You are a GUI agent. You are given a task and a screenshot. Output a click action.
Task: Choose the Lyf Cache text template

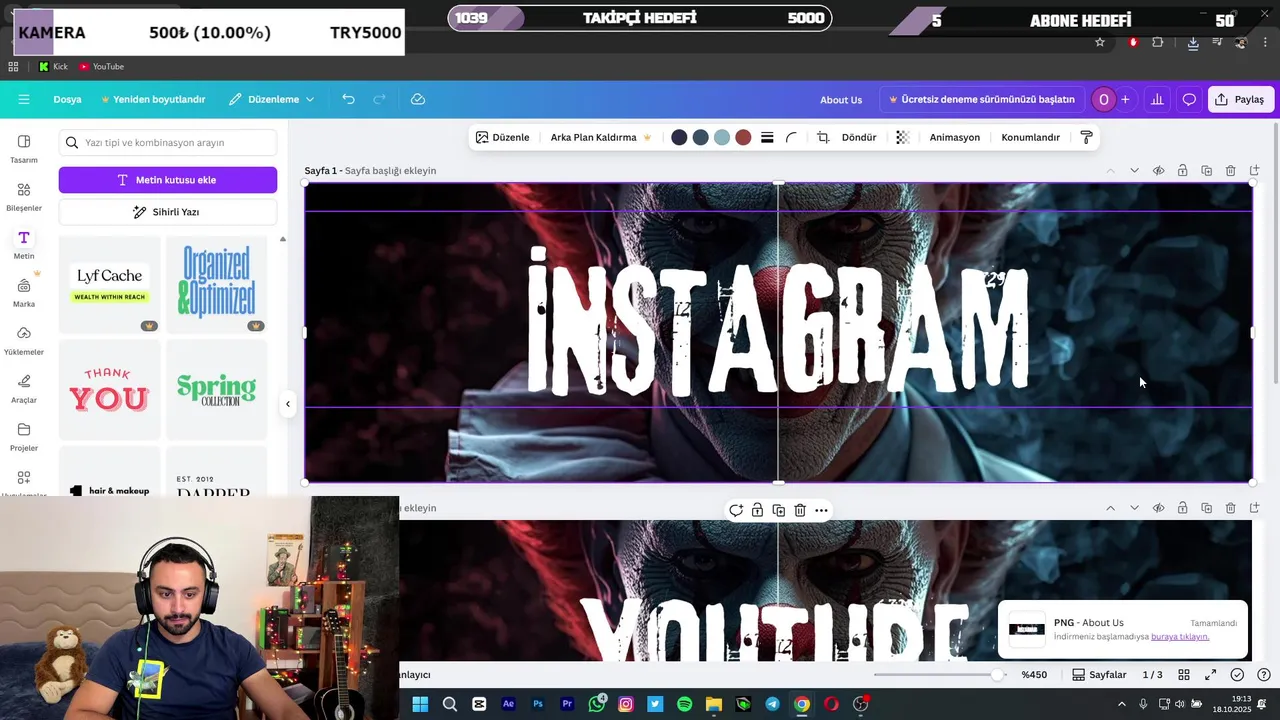[110, 284]
